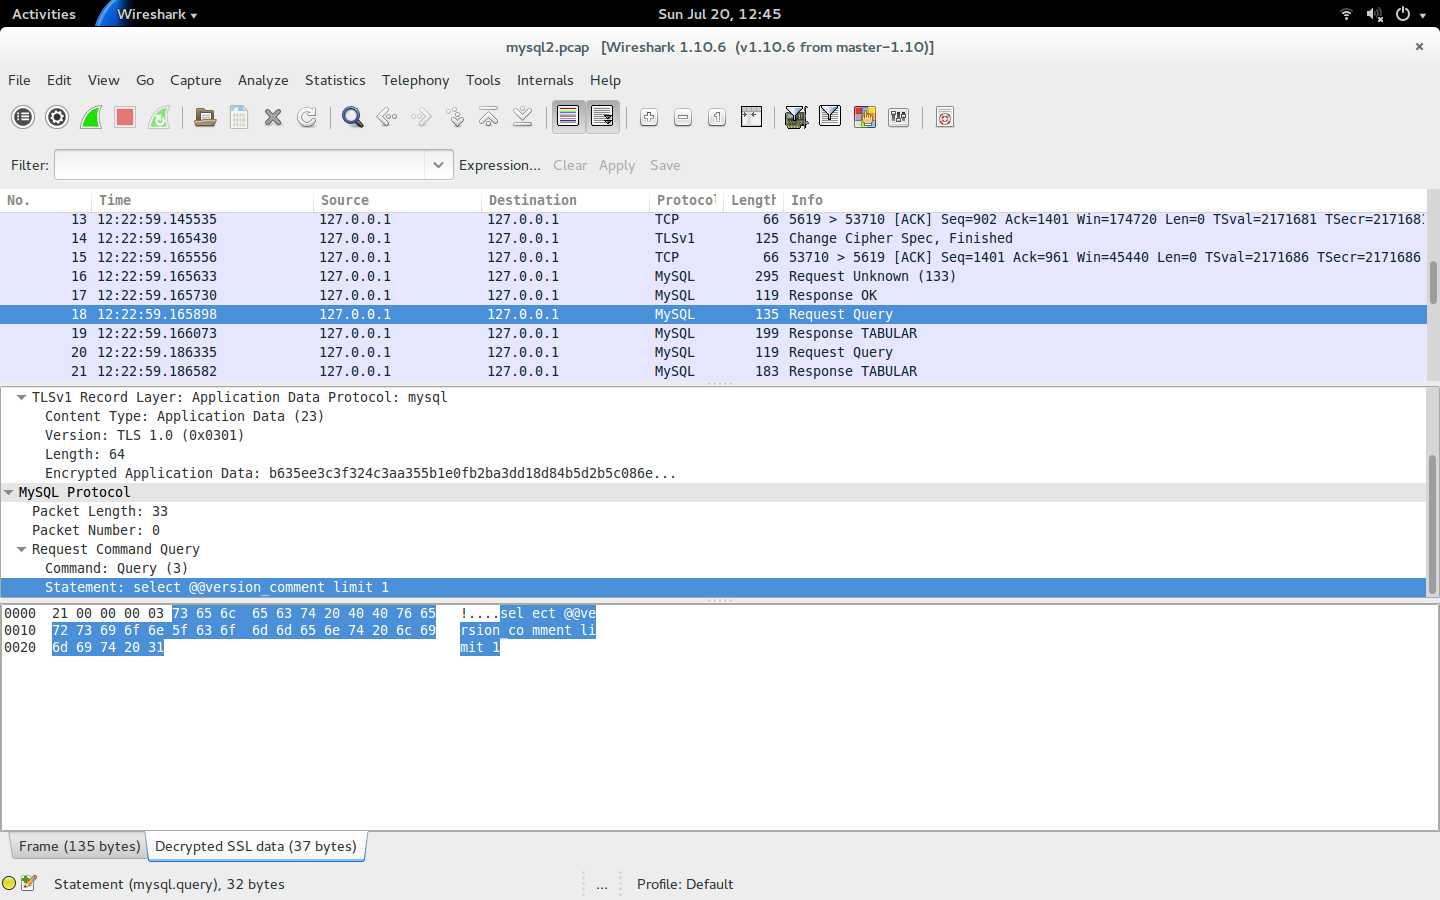Image resolution: width=1440 pixels, height=900 pixels.
Task: Toggle auto scroll in live capture
Action: point(603,117)
